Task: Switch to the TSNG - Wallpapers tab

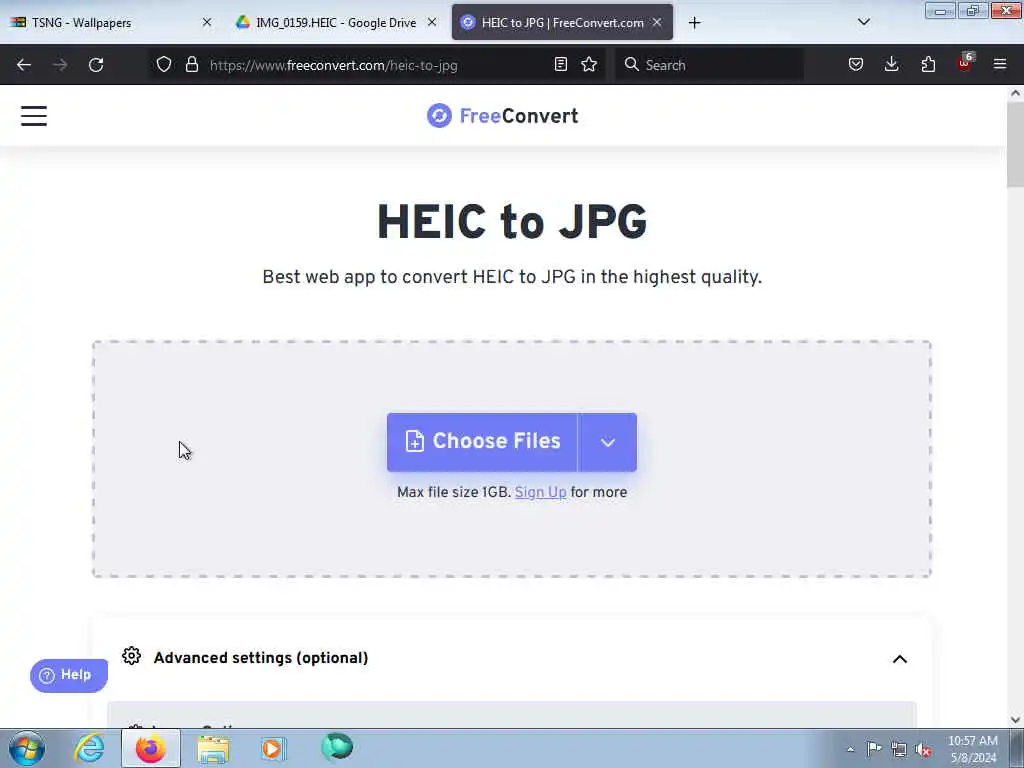Action: click(111, 23)
